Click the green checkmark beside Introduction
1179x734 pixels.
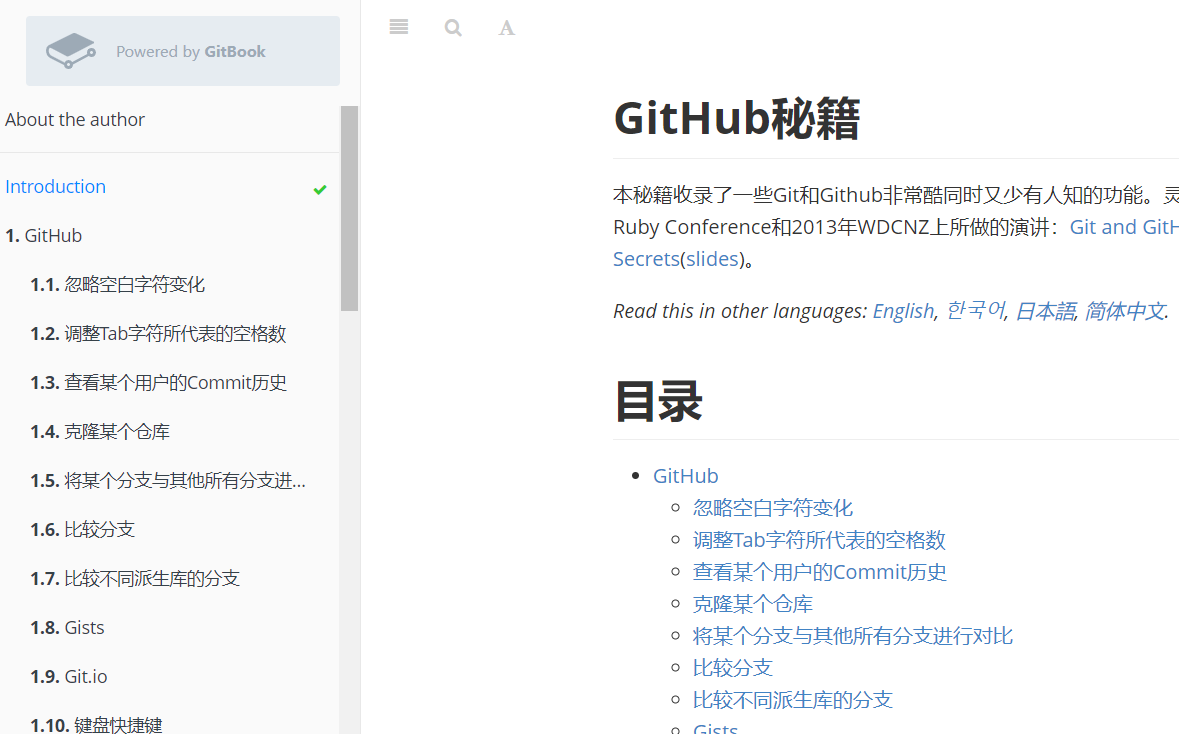click(x=320, y=190)
